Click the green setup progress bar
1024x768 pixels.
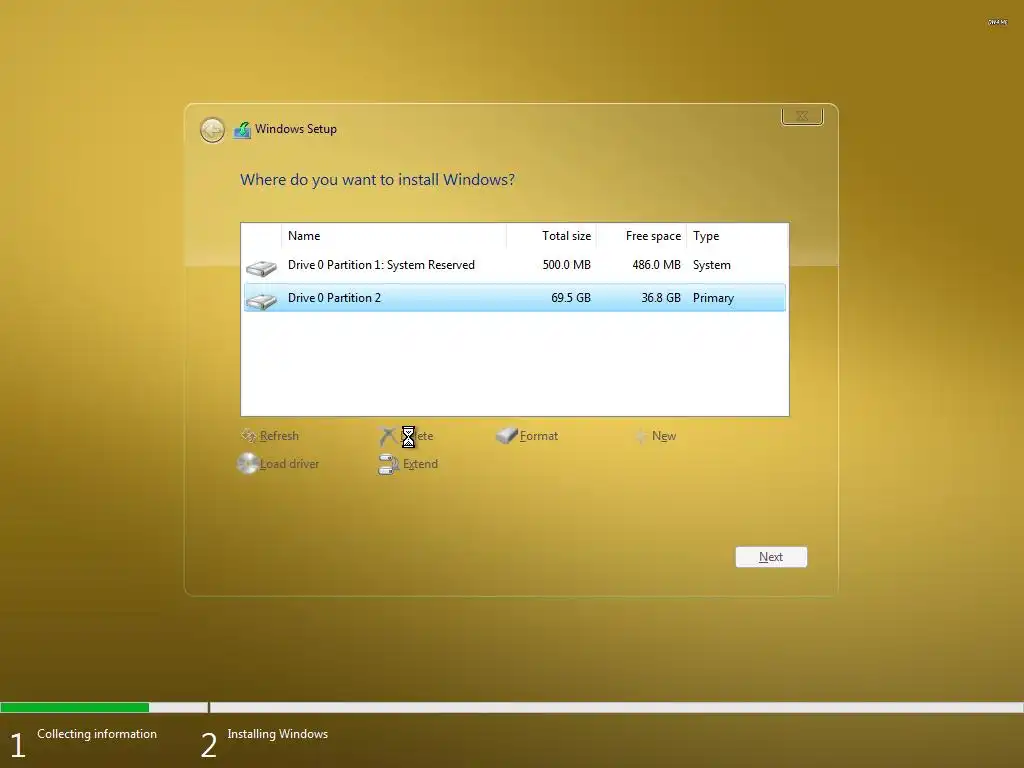74,707
